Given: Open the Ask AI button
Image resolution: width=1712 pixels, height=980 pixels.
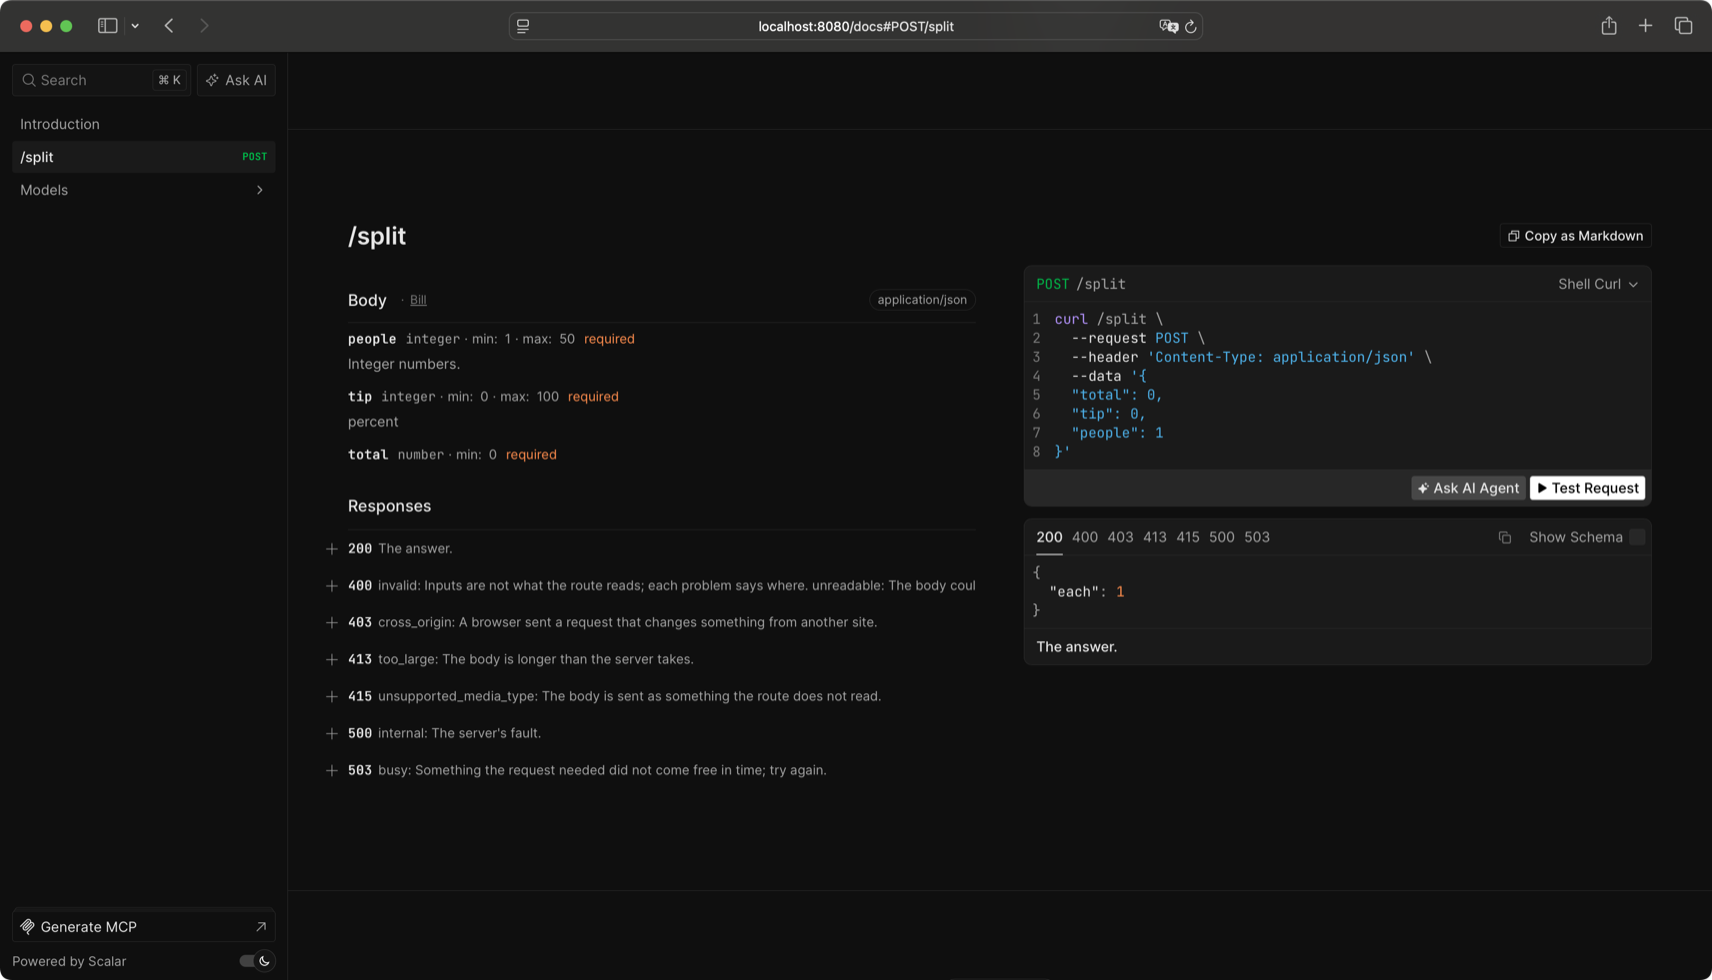Looking at the screenshot, I should [236, 80].
